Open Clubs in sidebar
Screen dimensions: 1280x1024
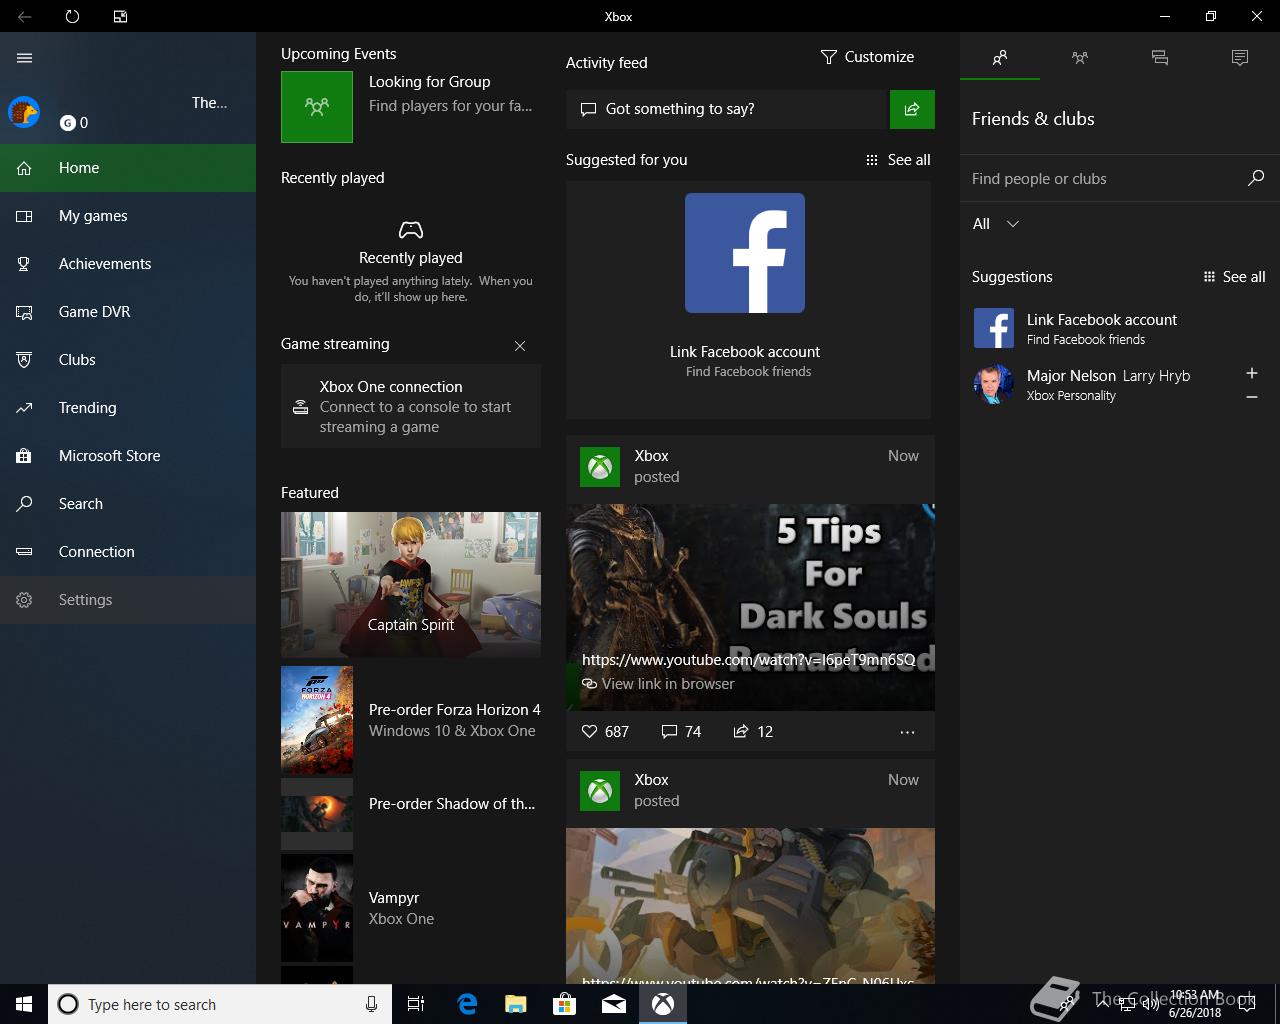pyautogui.click(x=128, y=360)
